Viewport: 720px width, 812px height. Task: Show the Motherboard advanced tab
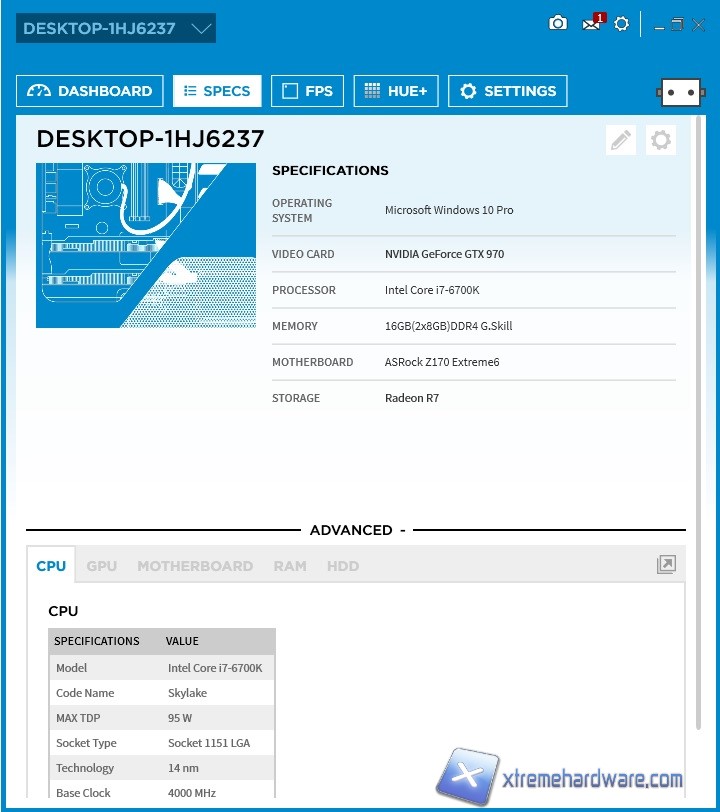click(195, 566)
